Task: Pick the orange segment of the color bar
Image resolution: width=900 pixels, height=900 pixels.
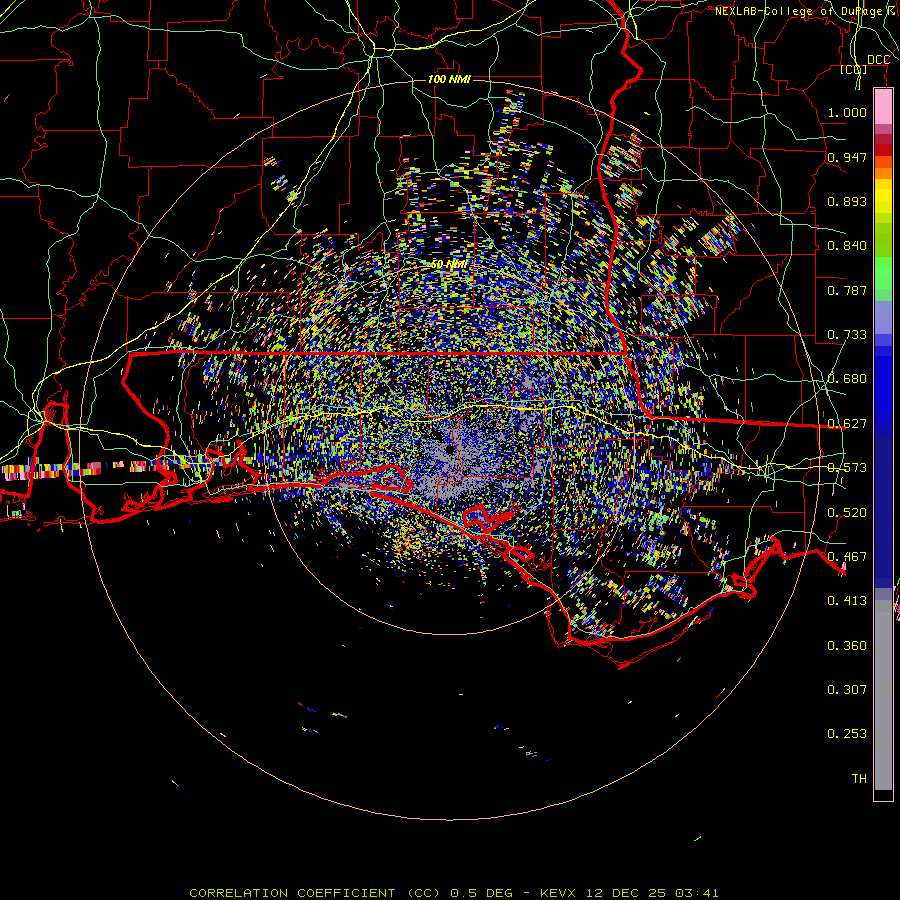Action: coord(883,173)
